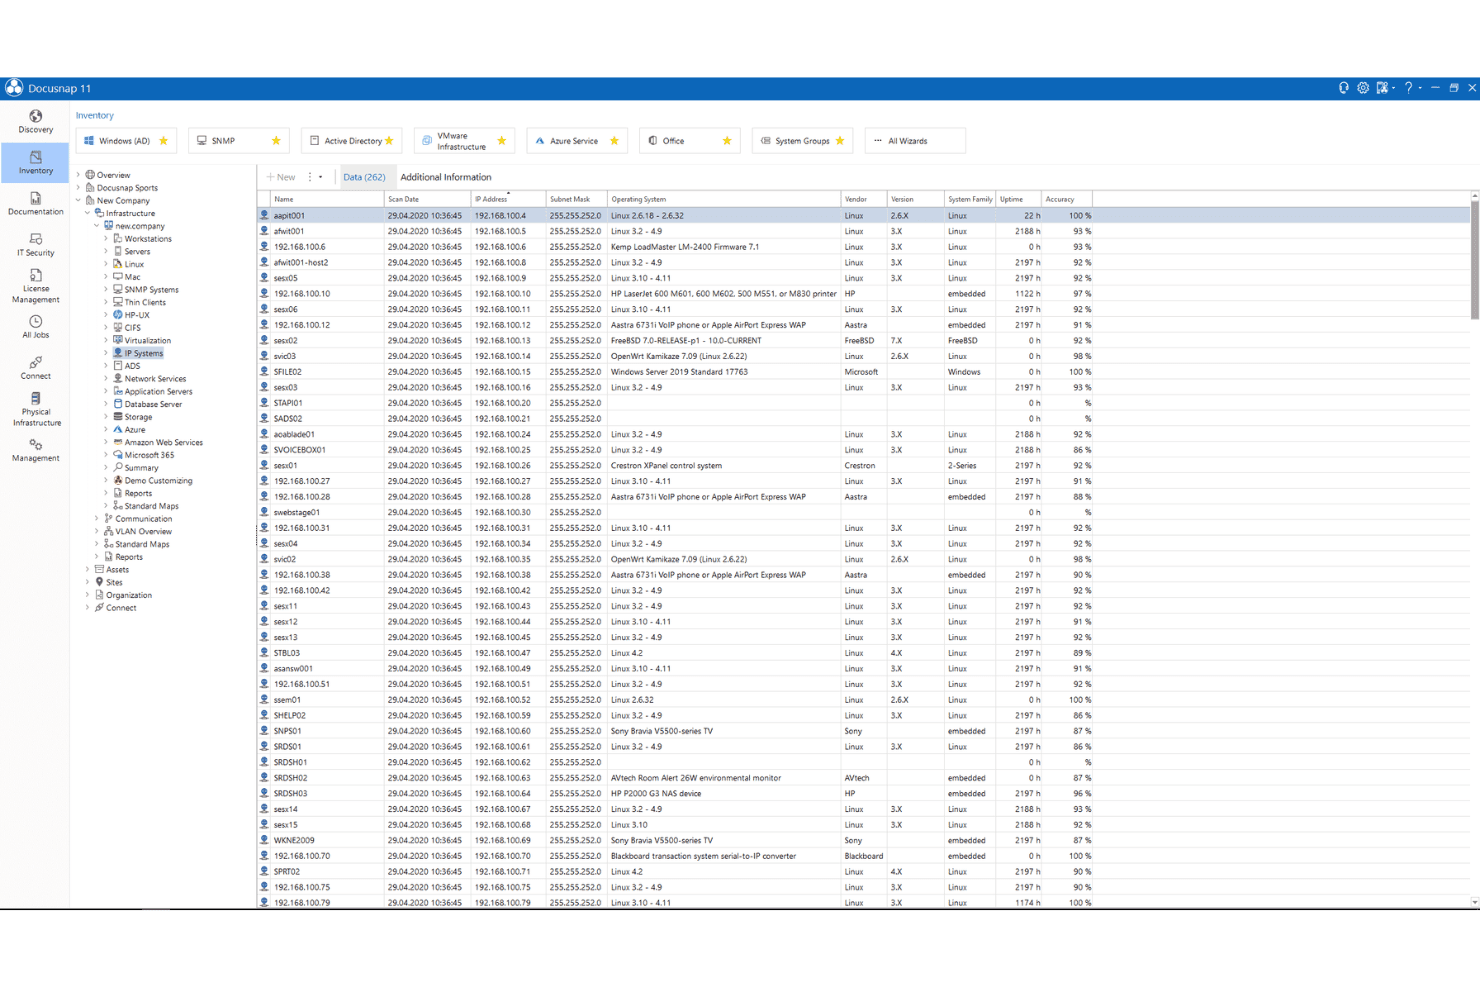The width and height of the screenshot is (1480, 987).
Task: Click the settings gear in title bar
Action: tap(1363, 88)
